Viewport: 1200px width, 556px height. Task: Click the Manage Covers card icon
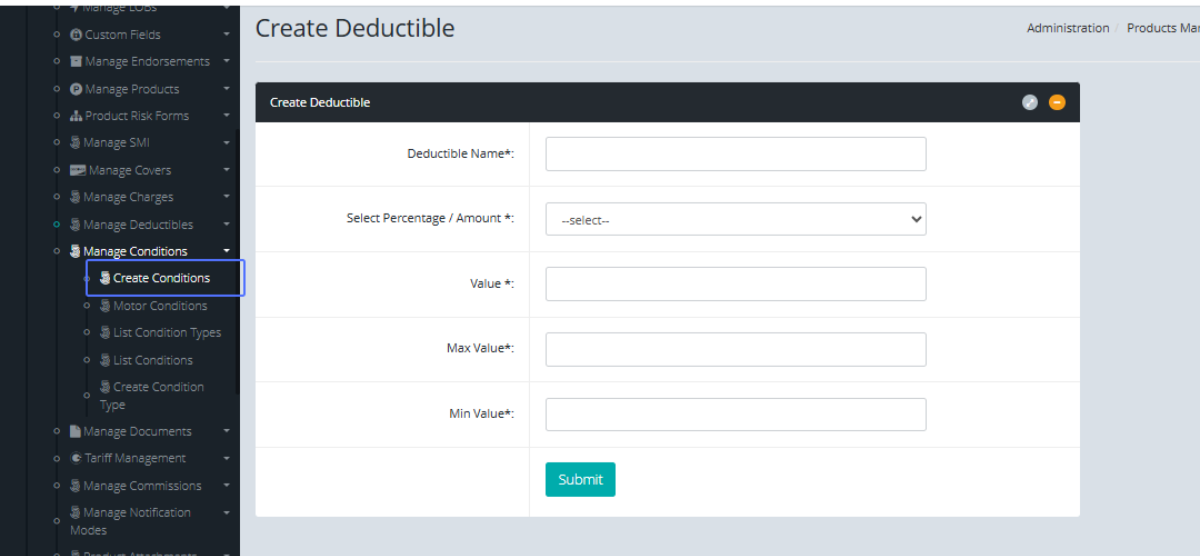click(78, 171)
